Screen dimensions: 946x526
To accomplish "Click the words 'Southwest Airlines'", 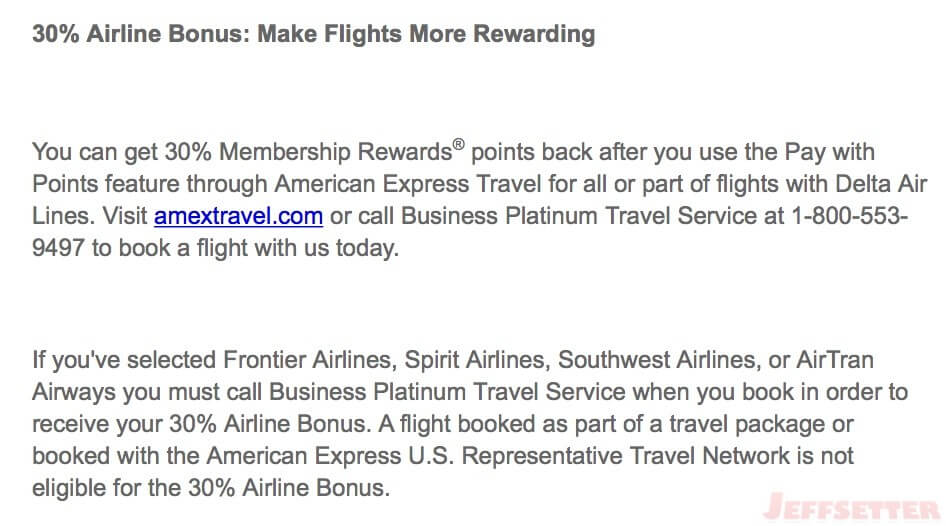I will click(659, 360).
